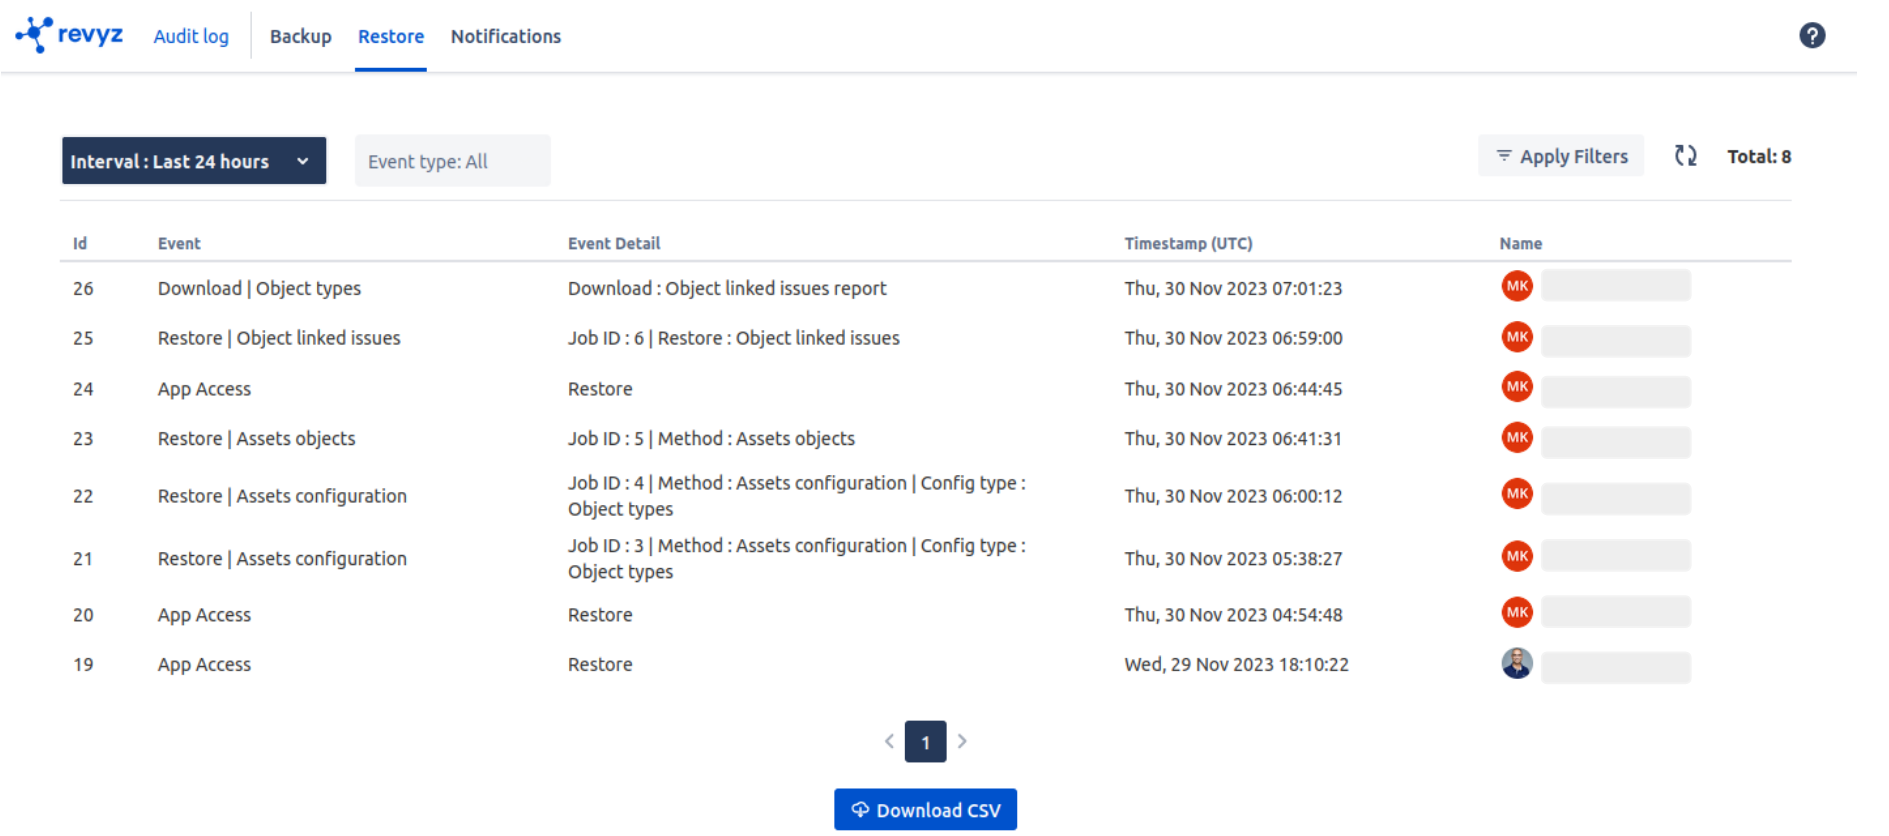
Task: Go to the previous page arrow
Action: tap(889, 741)
